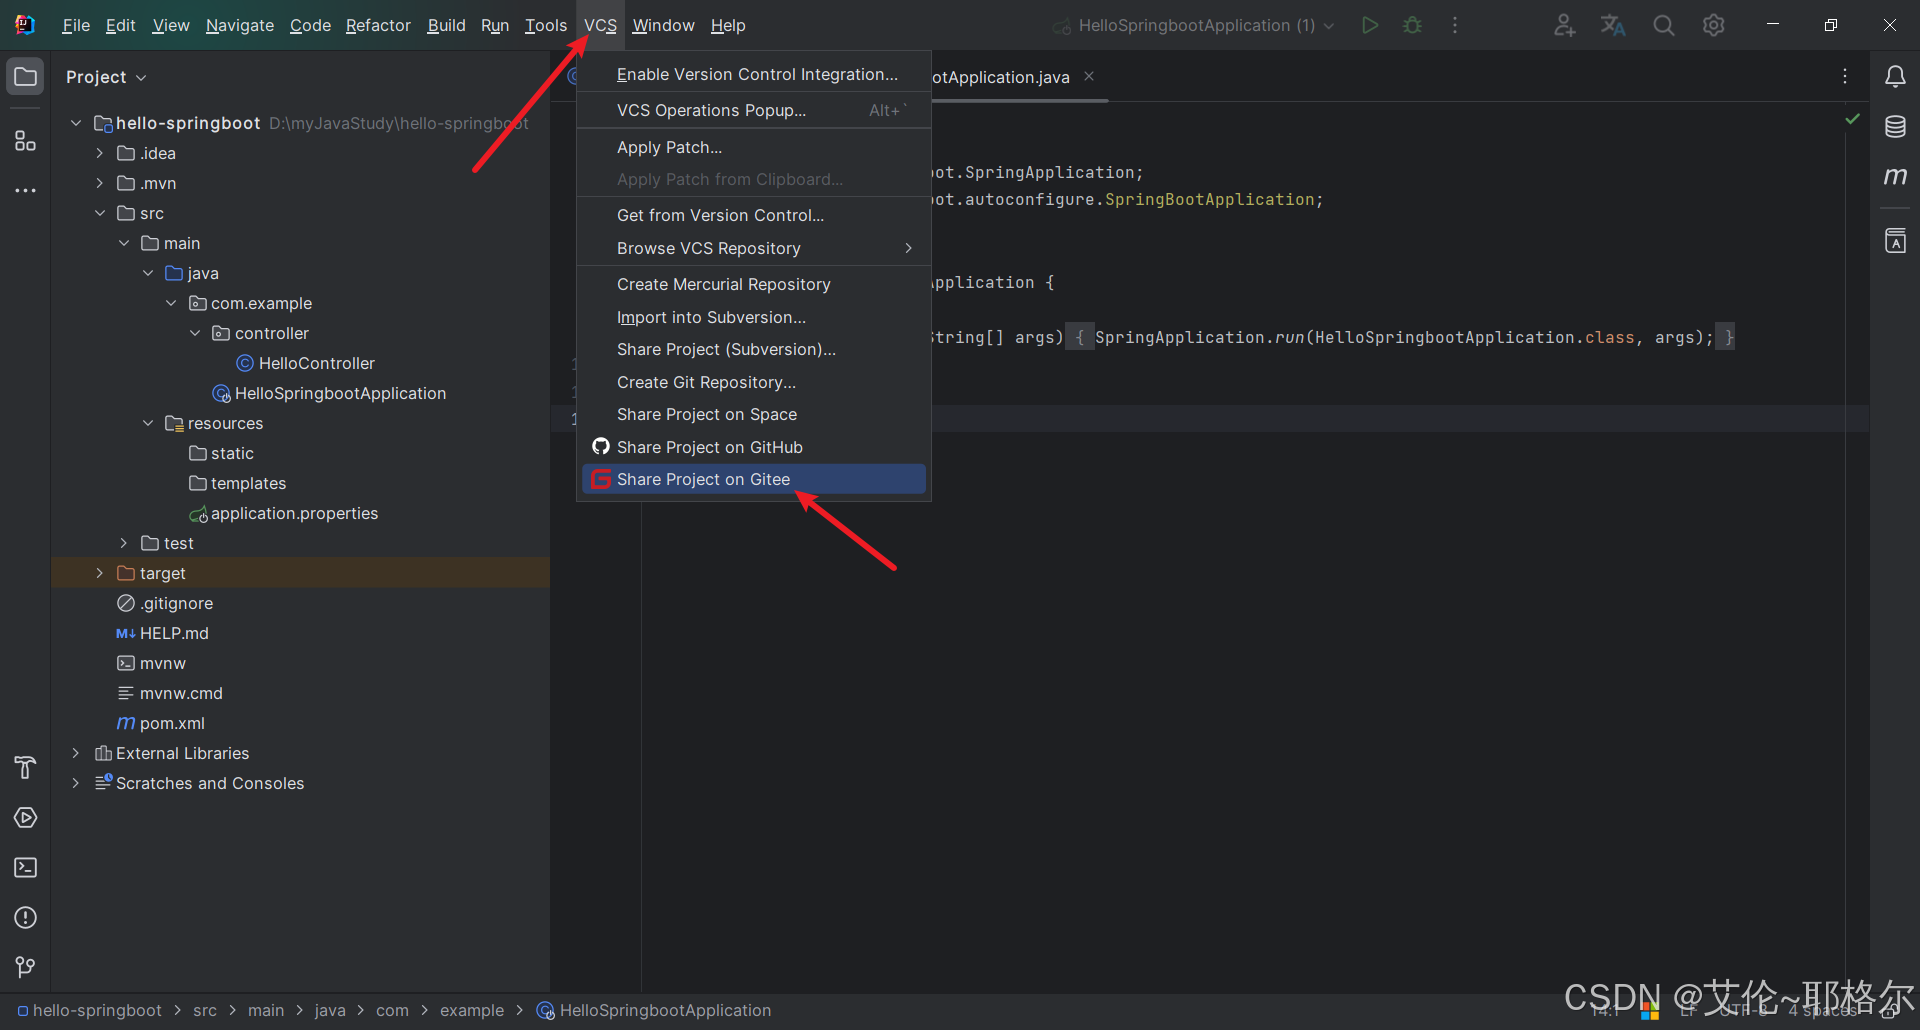Viewport: 1920px width, 1030px height.
Task: Collapse the com.example package
Action: tap(171, 303)
